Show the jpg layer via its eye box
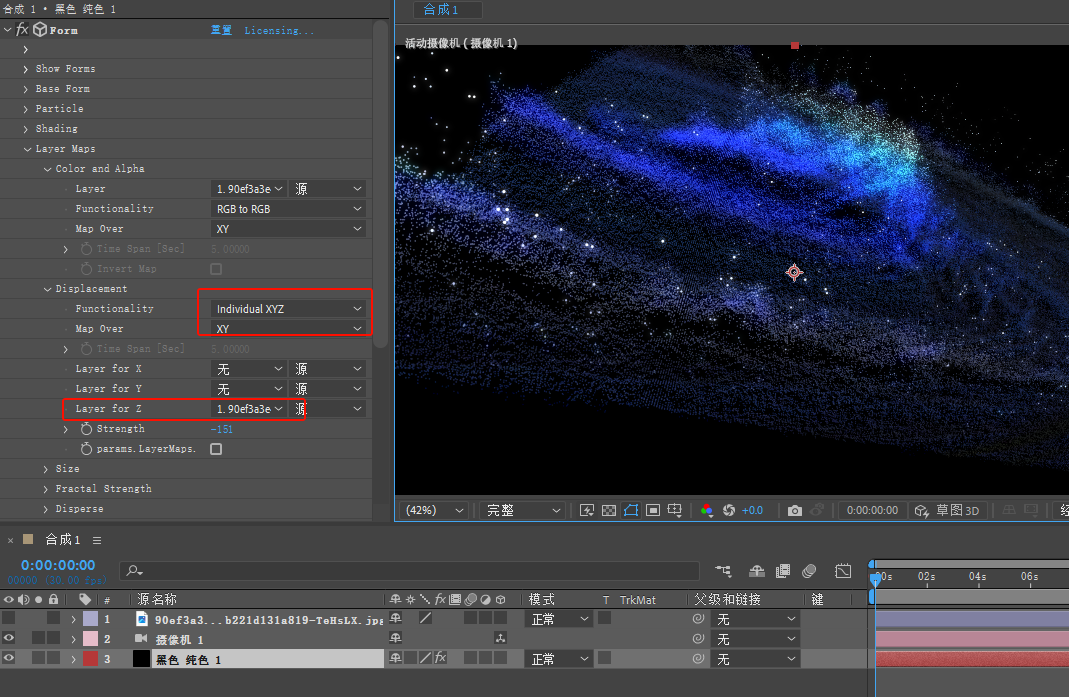Screen dimensions: 1069x697 (x=8, y=618)
